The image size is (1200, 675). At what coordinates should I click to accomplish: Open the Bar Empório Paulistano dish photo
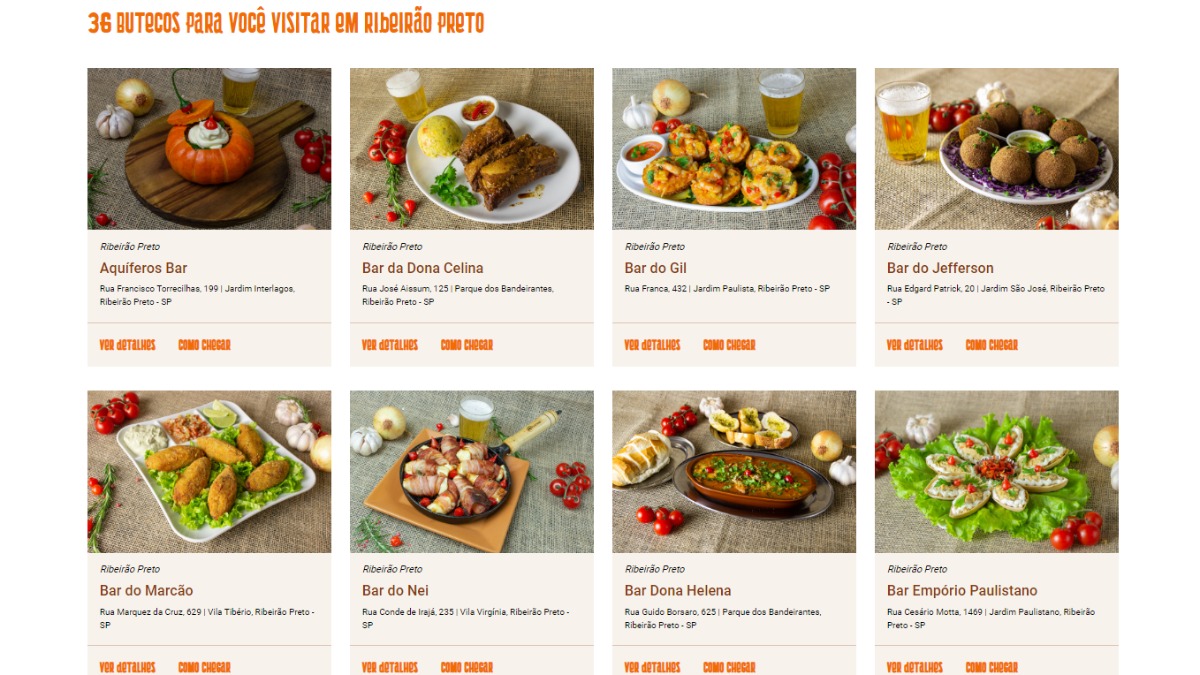[997, 472]
